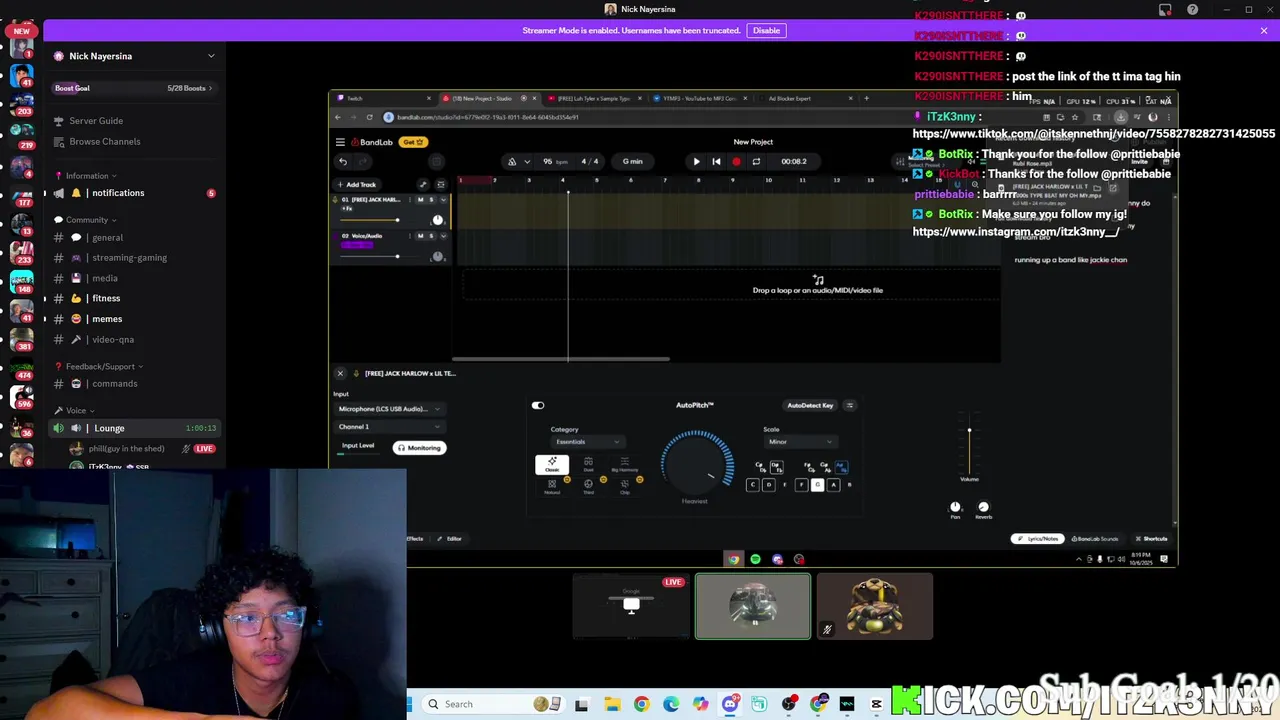Screen dimensions: 1280x720
Task: Click the AutoDetect Key button
Action: [810, 405]
